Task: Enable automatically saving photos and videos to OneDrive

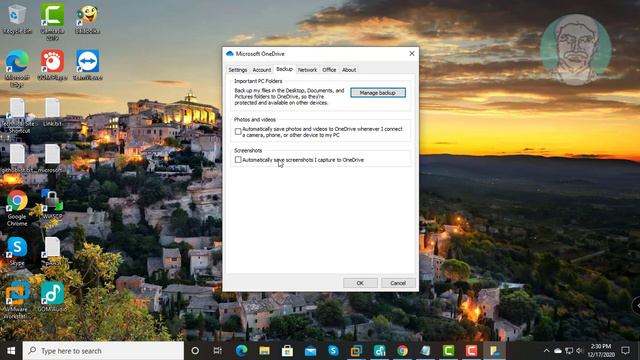Action: (238, 131)
